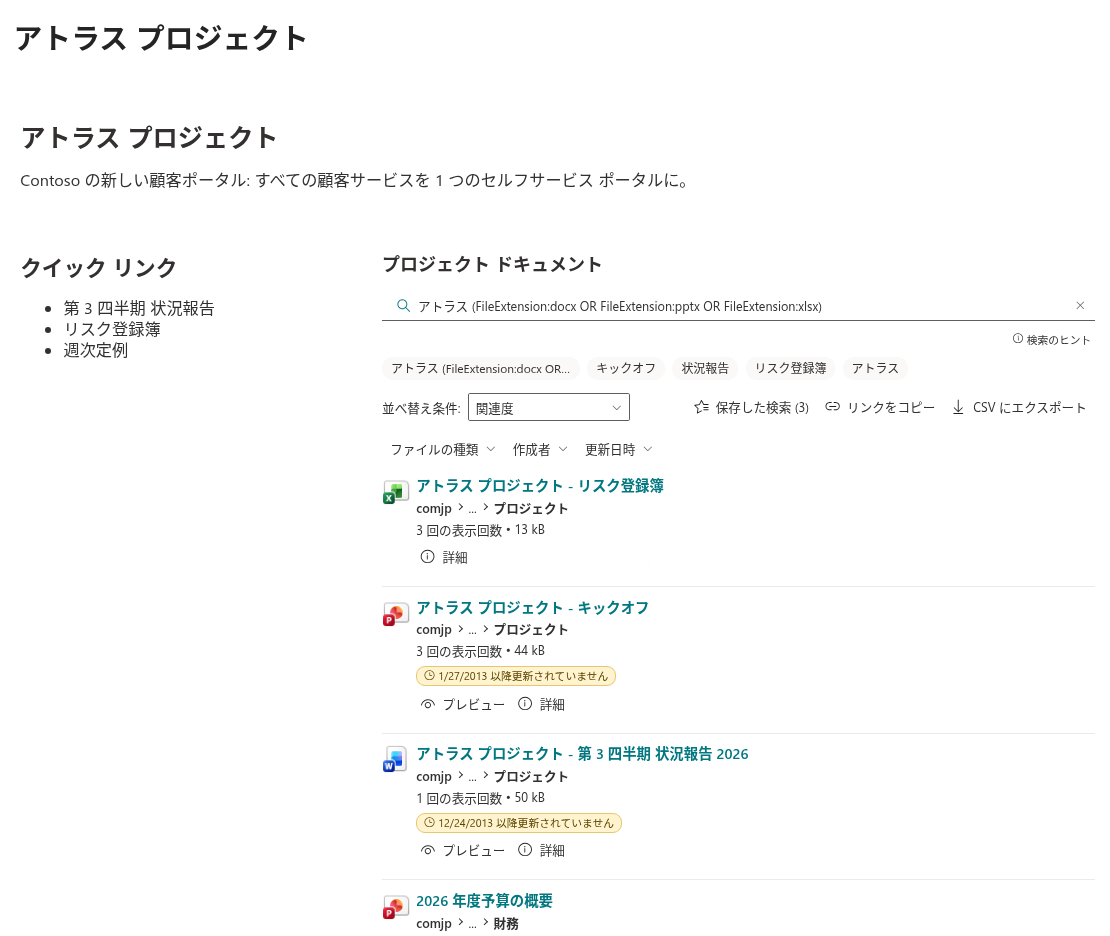The width and height of the screenshot is (1110, 936).
Task: Select the 状況報告 search chip
Action: pos(705,368)
